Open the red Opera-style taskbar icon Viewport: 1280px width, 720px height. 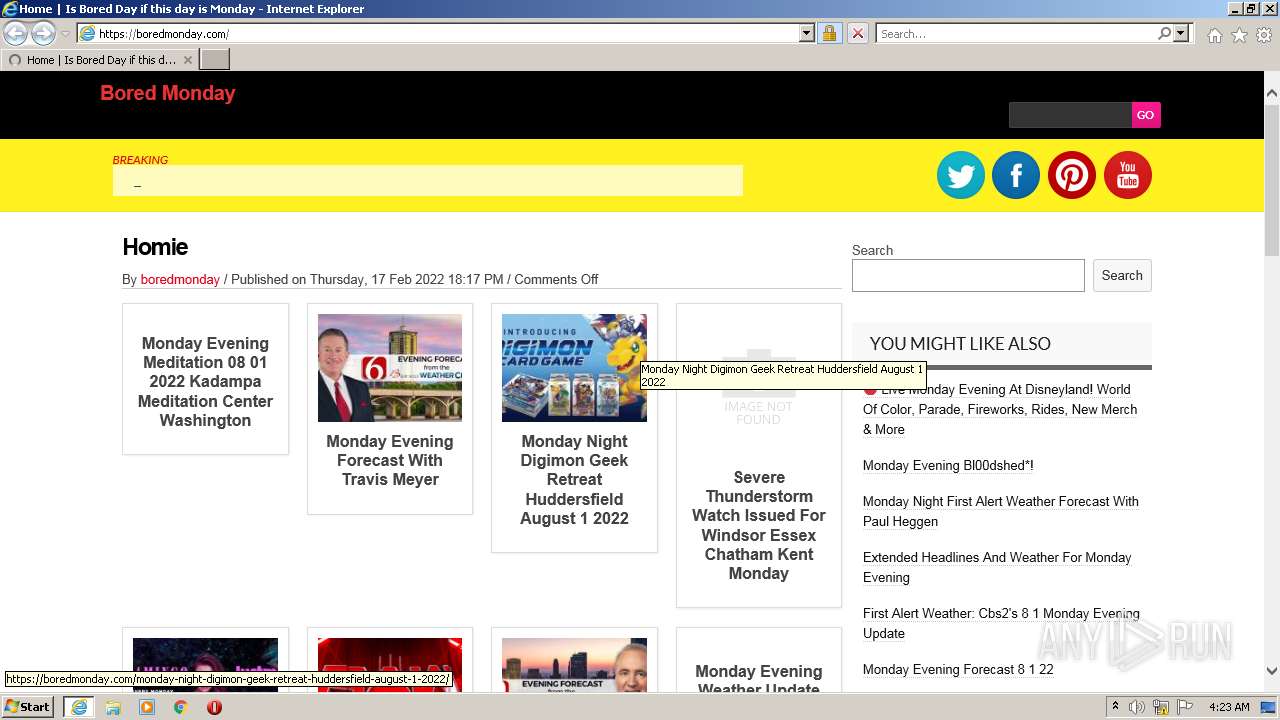click(214, 707)
